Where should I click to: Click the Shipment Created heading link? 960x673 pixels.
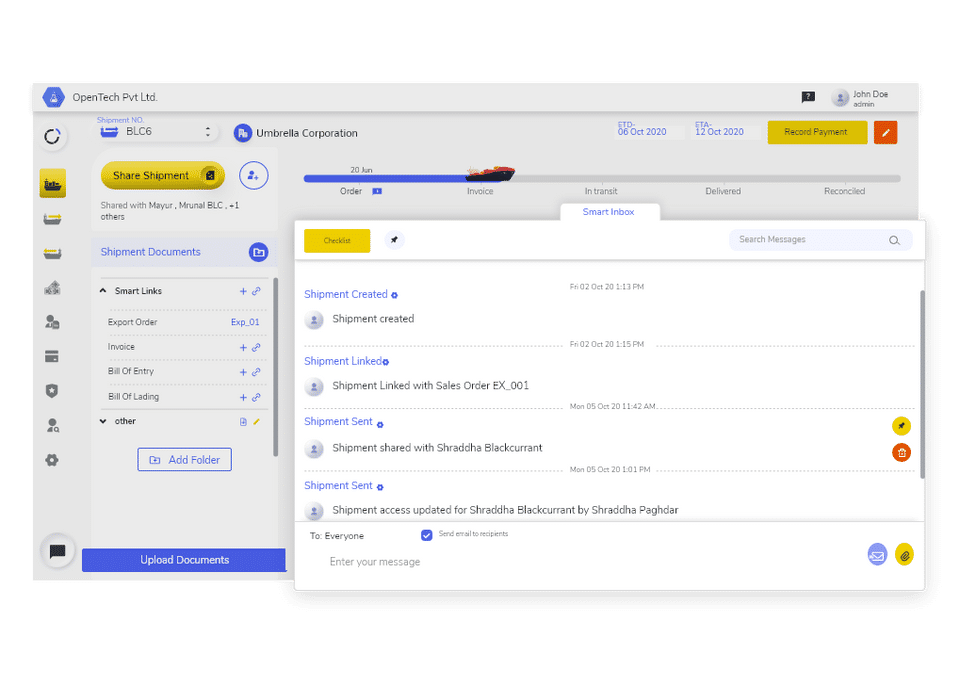(x=346, y=295)
